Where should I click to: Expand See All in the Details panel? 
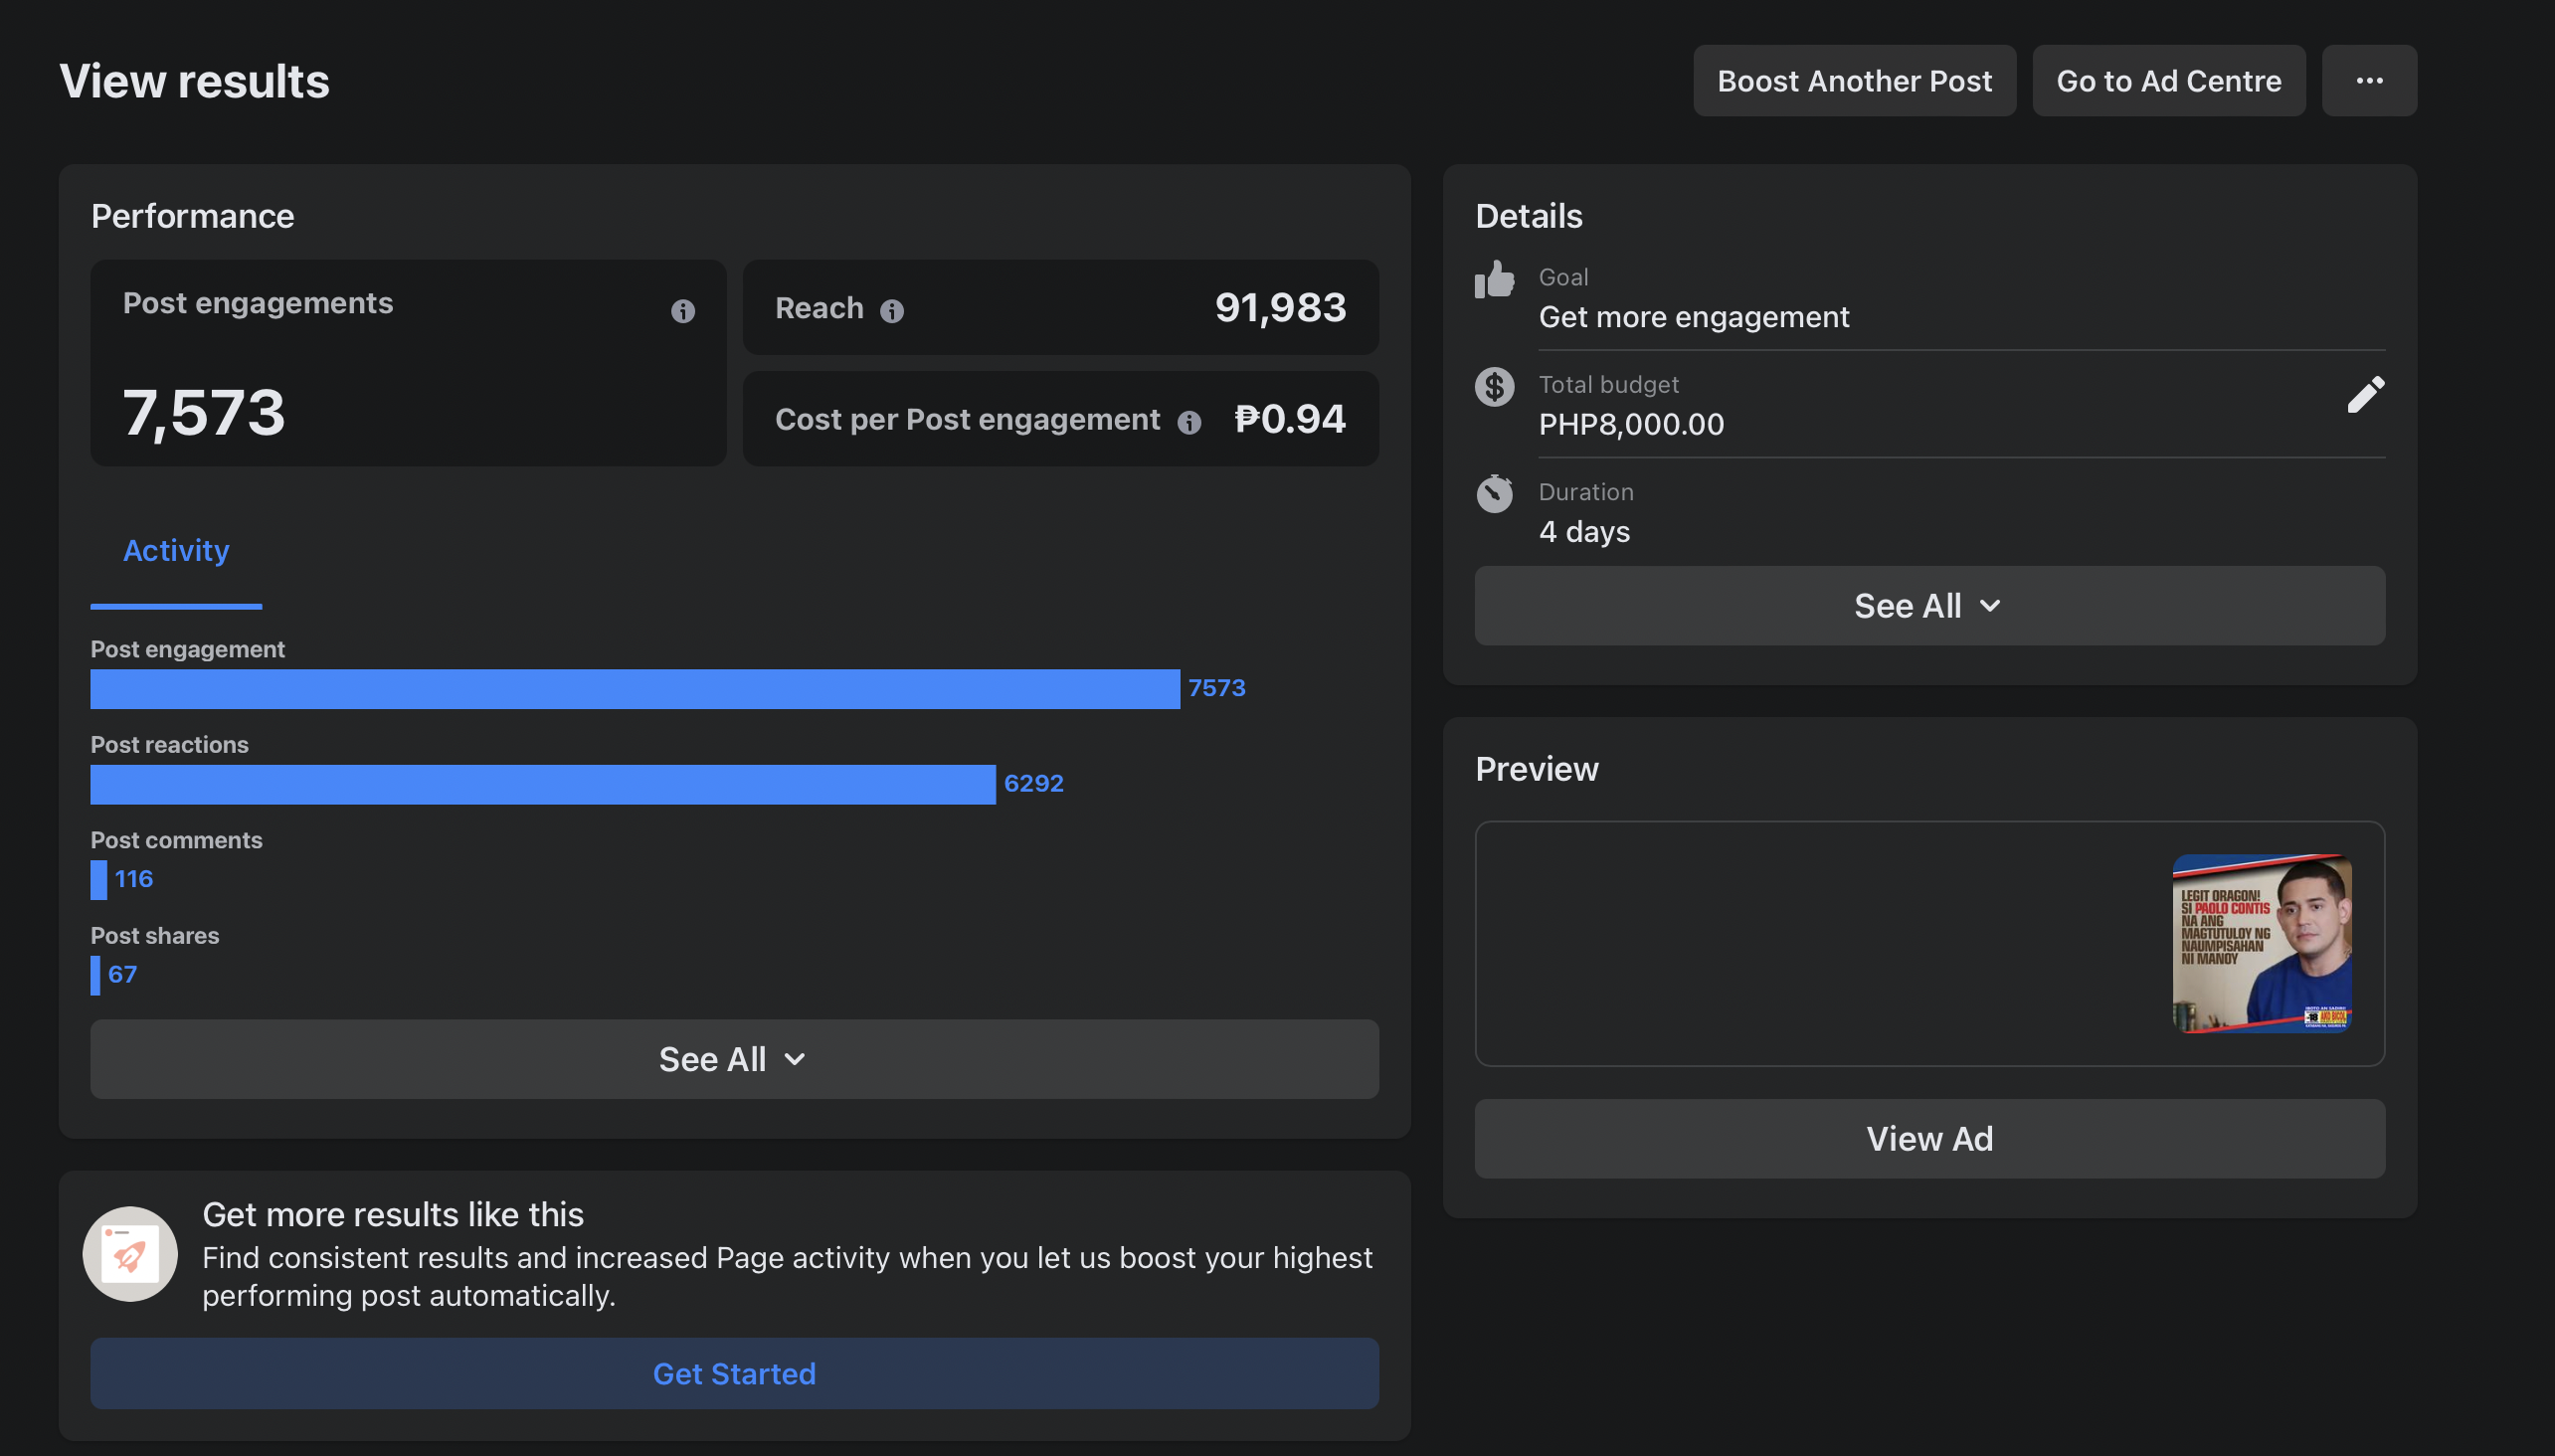[1929, 606]
